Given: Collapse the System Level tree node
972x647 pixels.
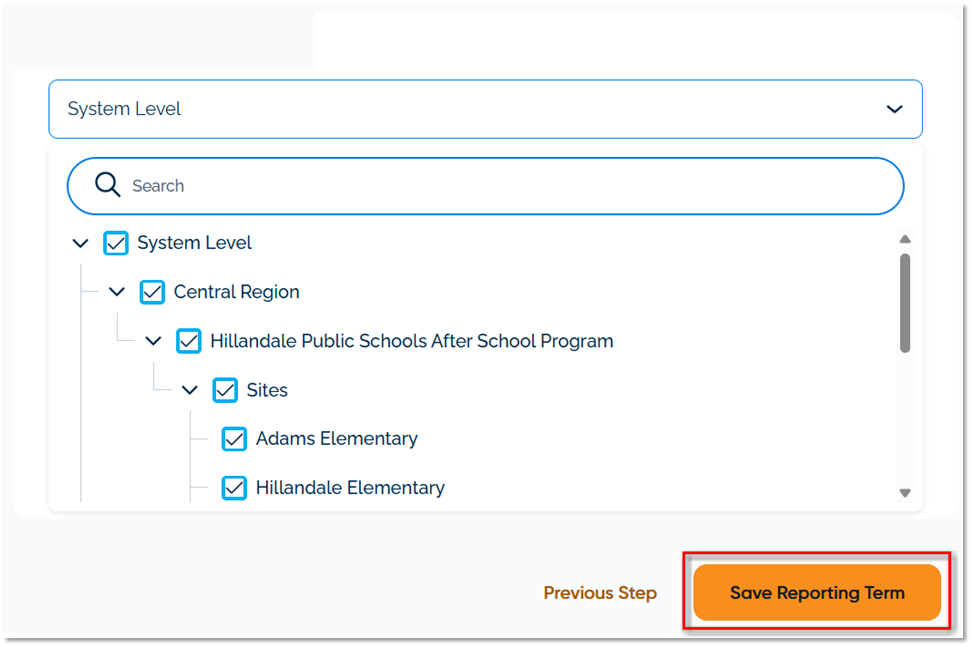Looking at the screenshot, I should click(x=81, y=243).
